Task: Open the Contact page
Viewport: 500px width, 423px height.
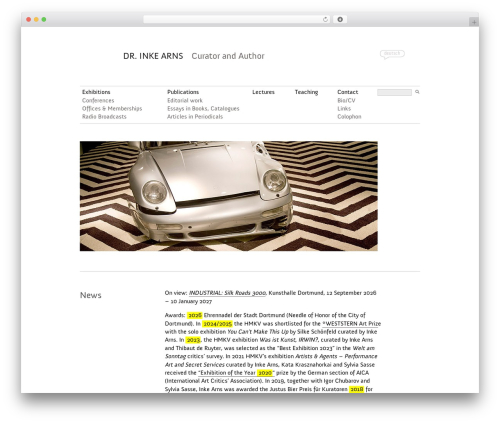Action: (x=347, y=92)
